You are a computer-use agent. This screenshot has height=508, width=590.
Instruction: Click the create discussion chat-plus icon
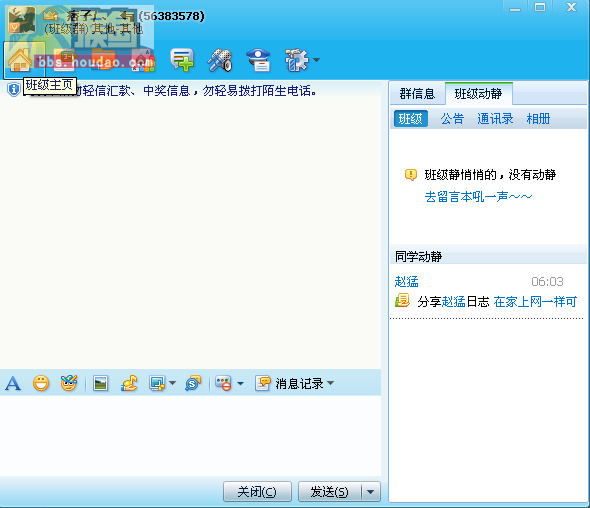(x=182, y=60)
